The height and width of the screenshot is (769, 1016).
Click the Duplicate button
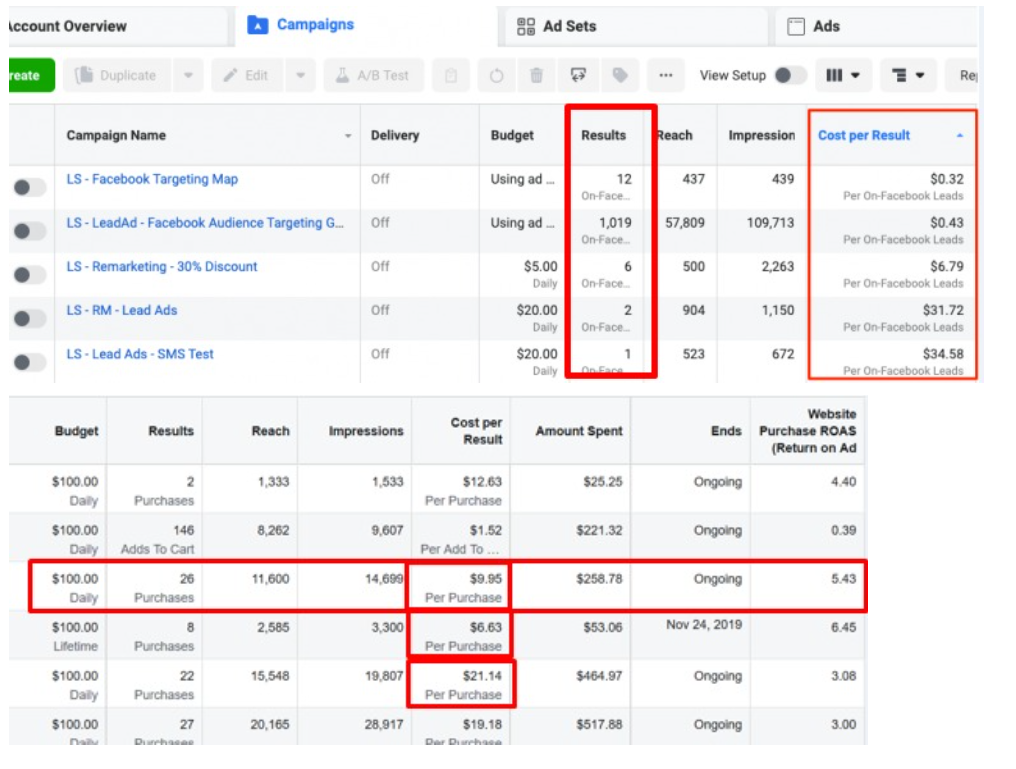pos(117,75)
